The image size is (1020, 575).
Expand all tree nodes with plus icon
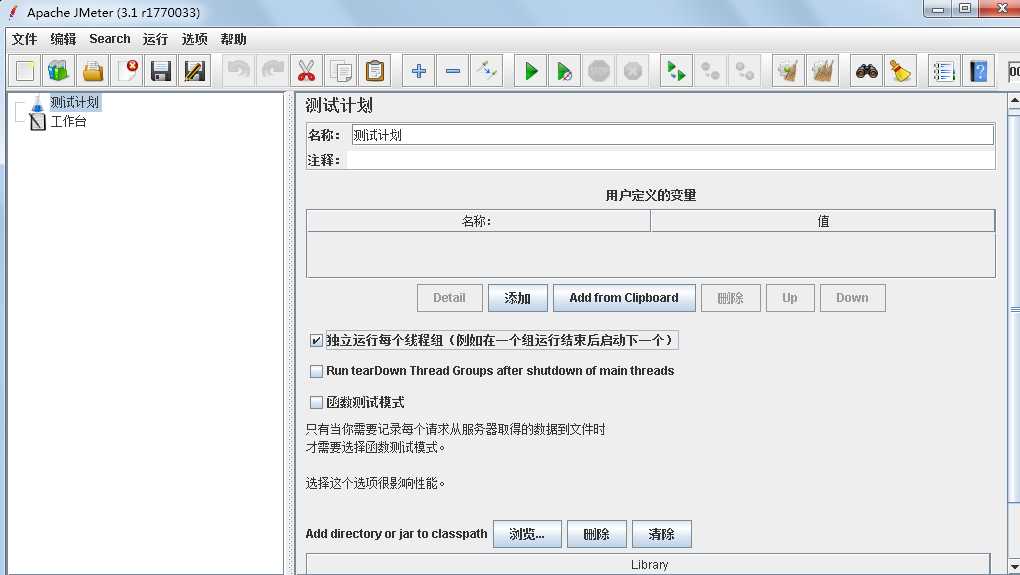418,70
